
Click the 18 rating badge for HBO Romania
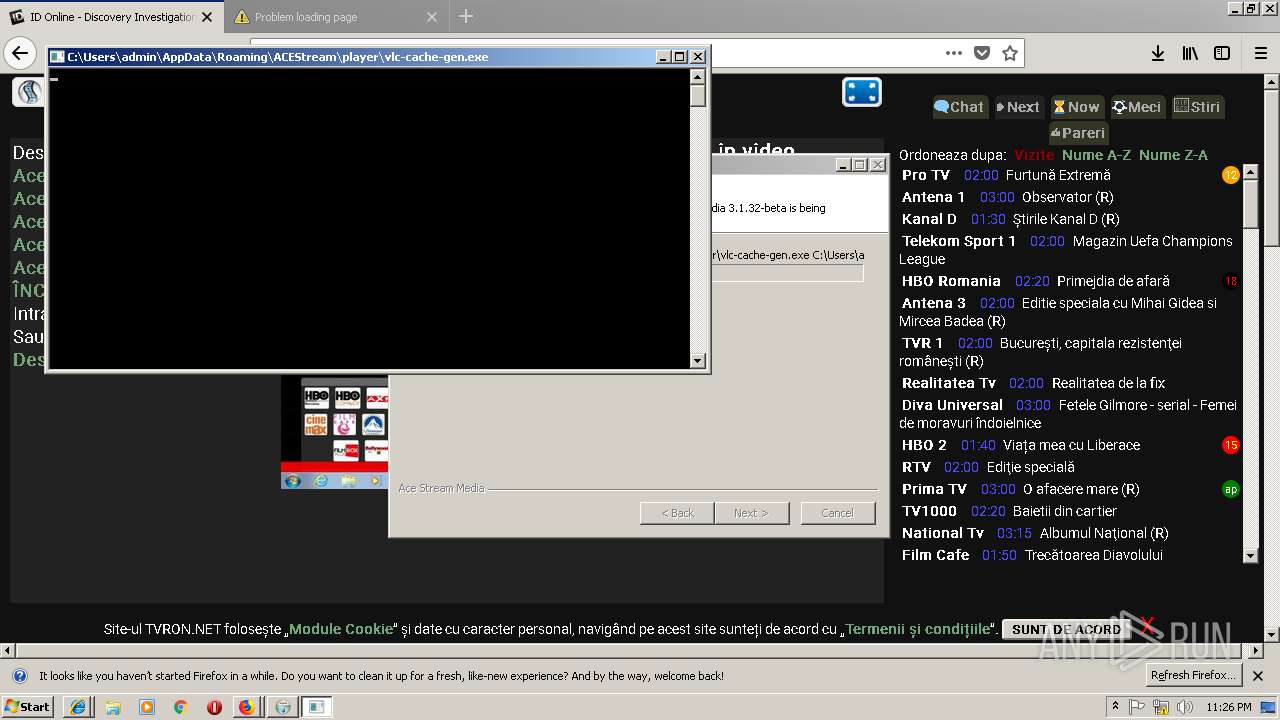pos(1231,281)
